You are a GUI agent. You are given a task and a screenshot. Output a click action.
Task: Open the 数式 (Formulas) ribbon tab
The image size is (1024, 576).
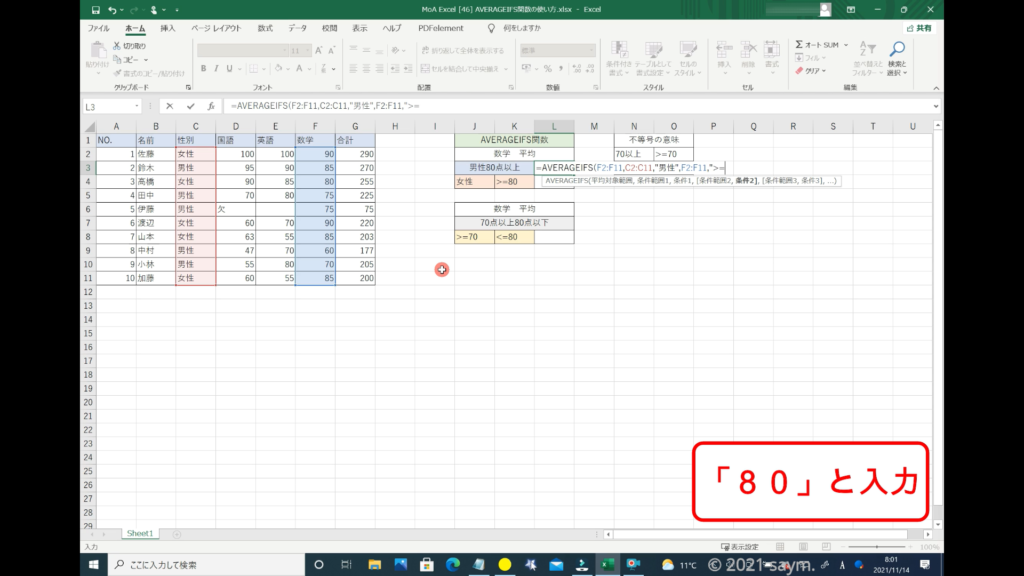click(x=264, y=28)
